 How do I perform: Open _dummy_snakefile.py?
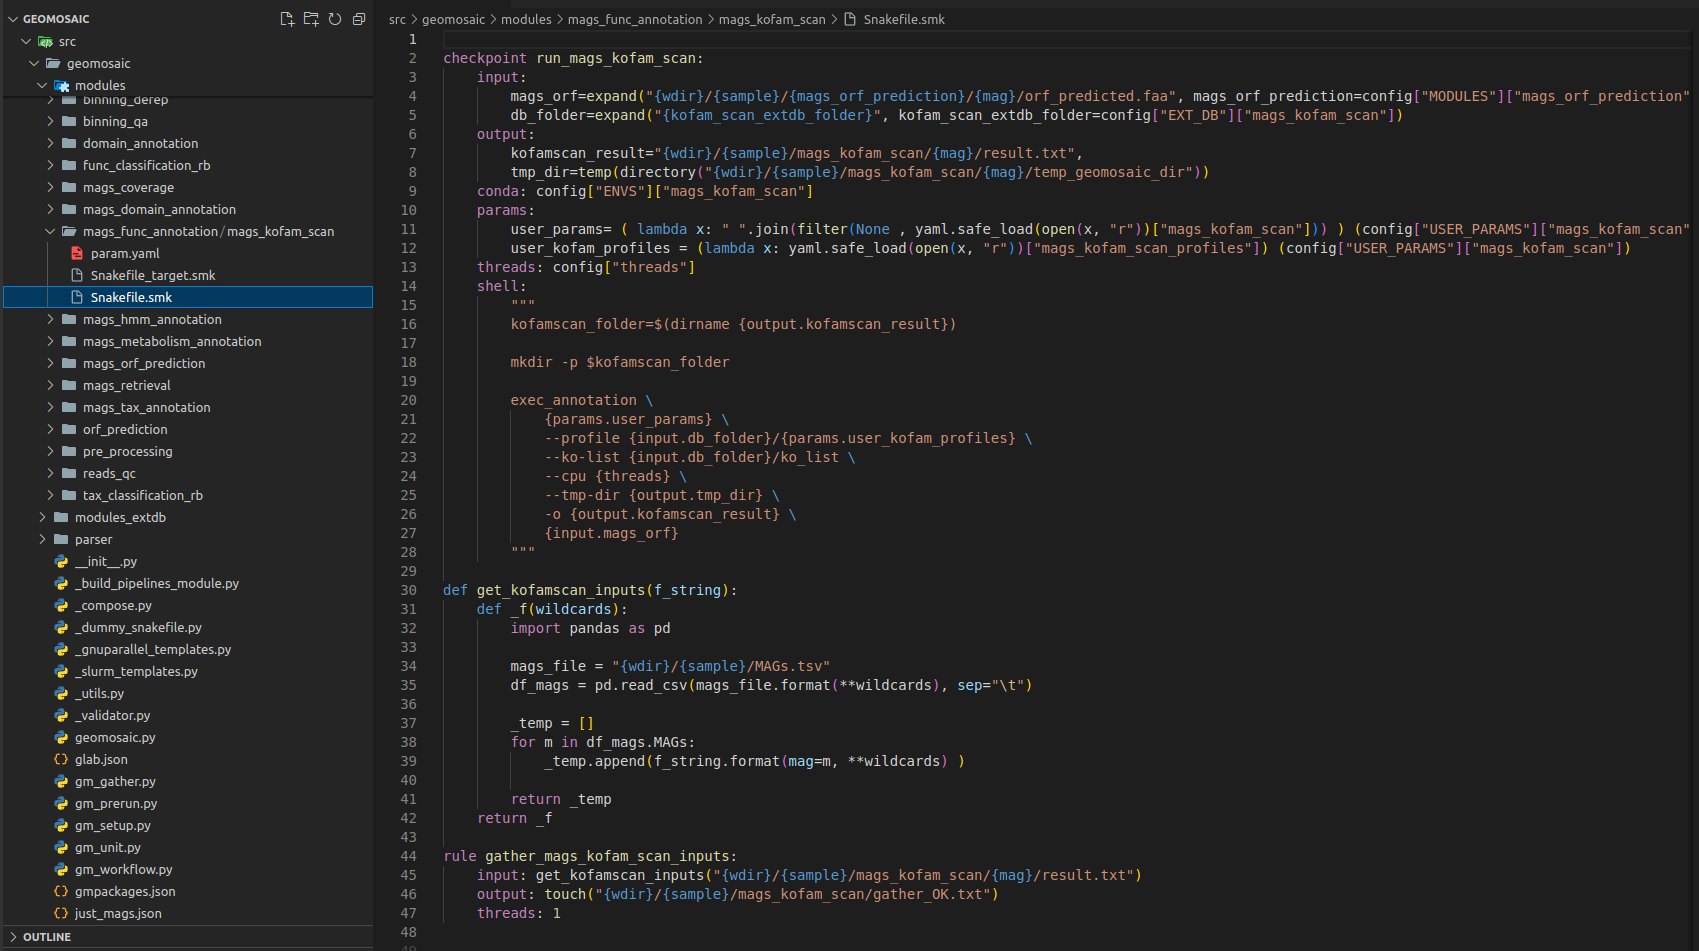[x=138, y=627]
